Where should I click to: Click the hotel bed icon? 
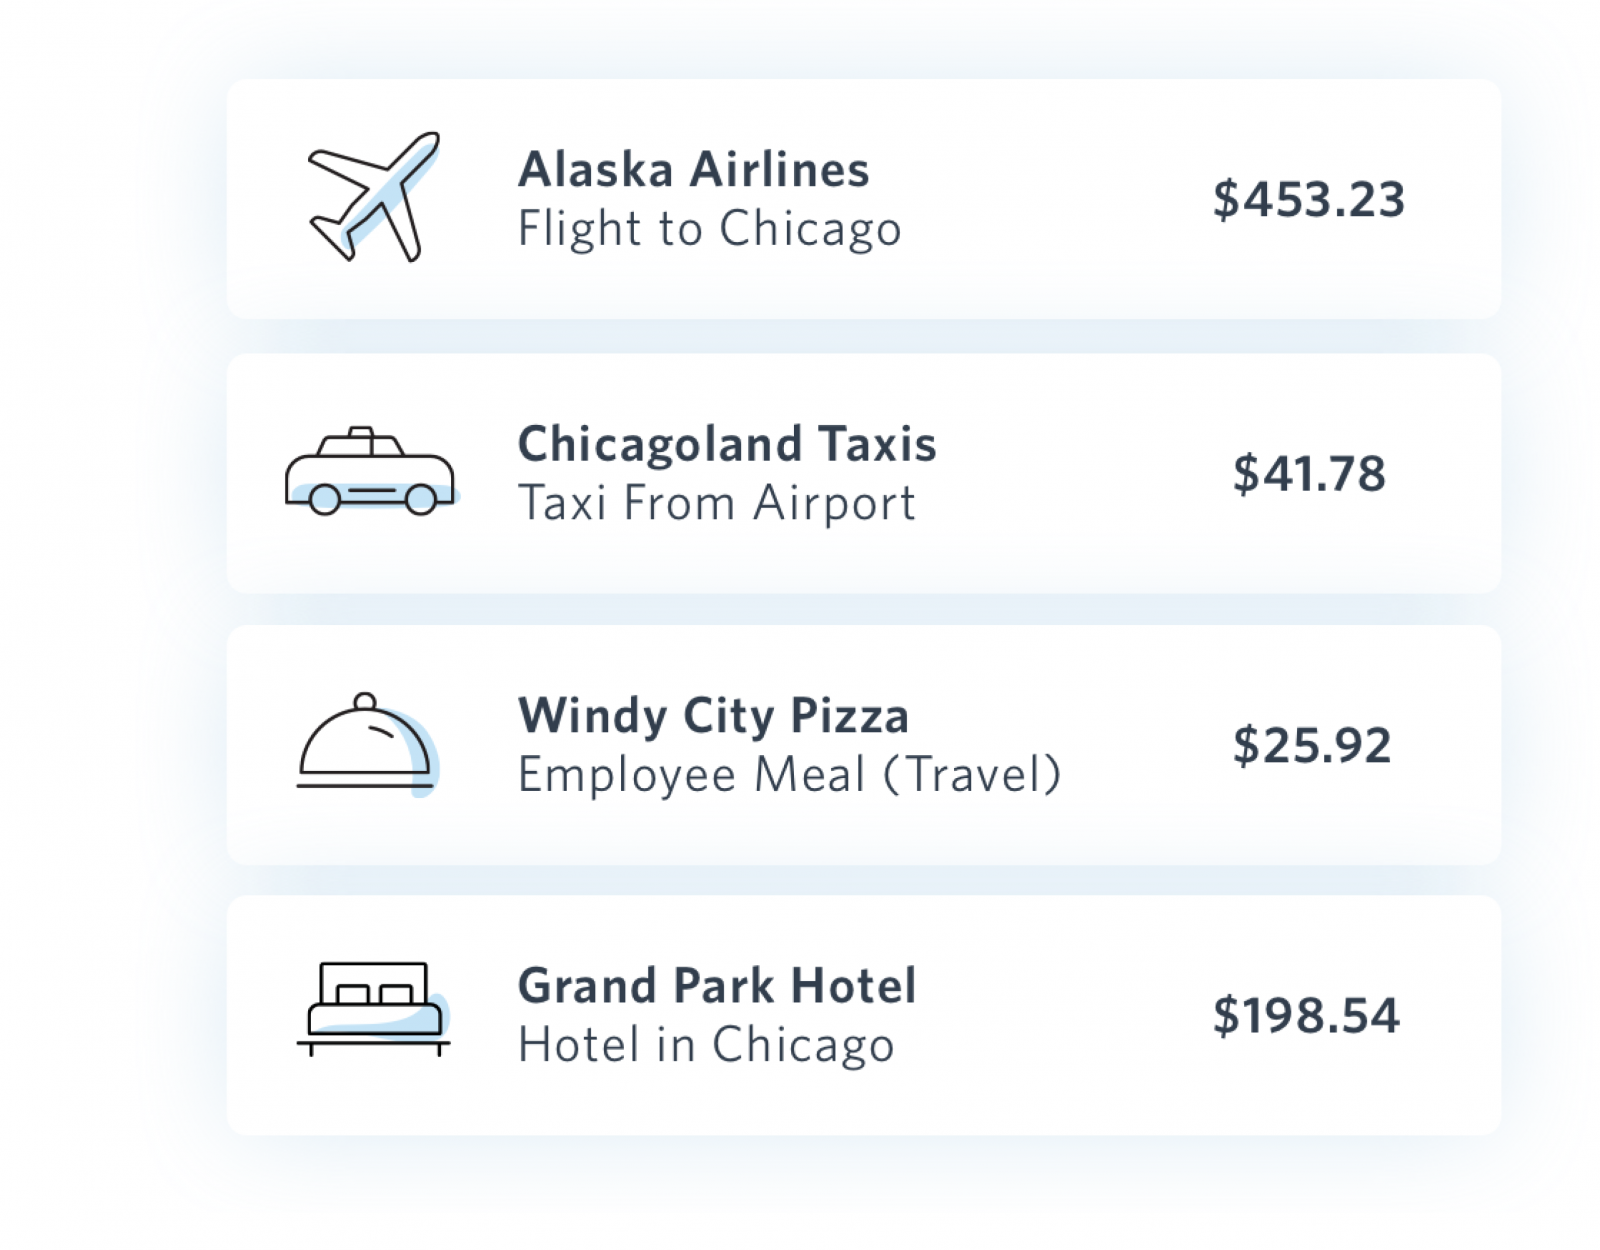tap(374, 1009)
